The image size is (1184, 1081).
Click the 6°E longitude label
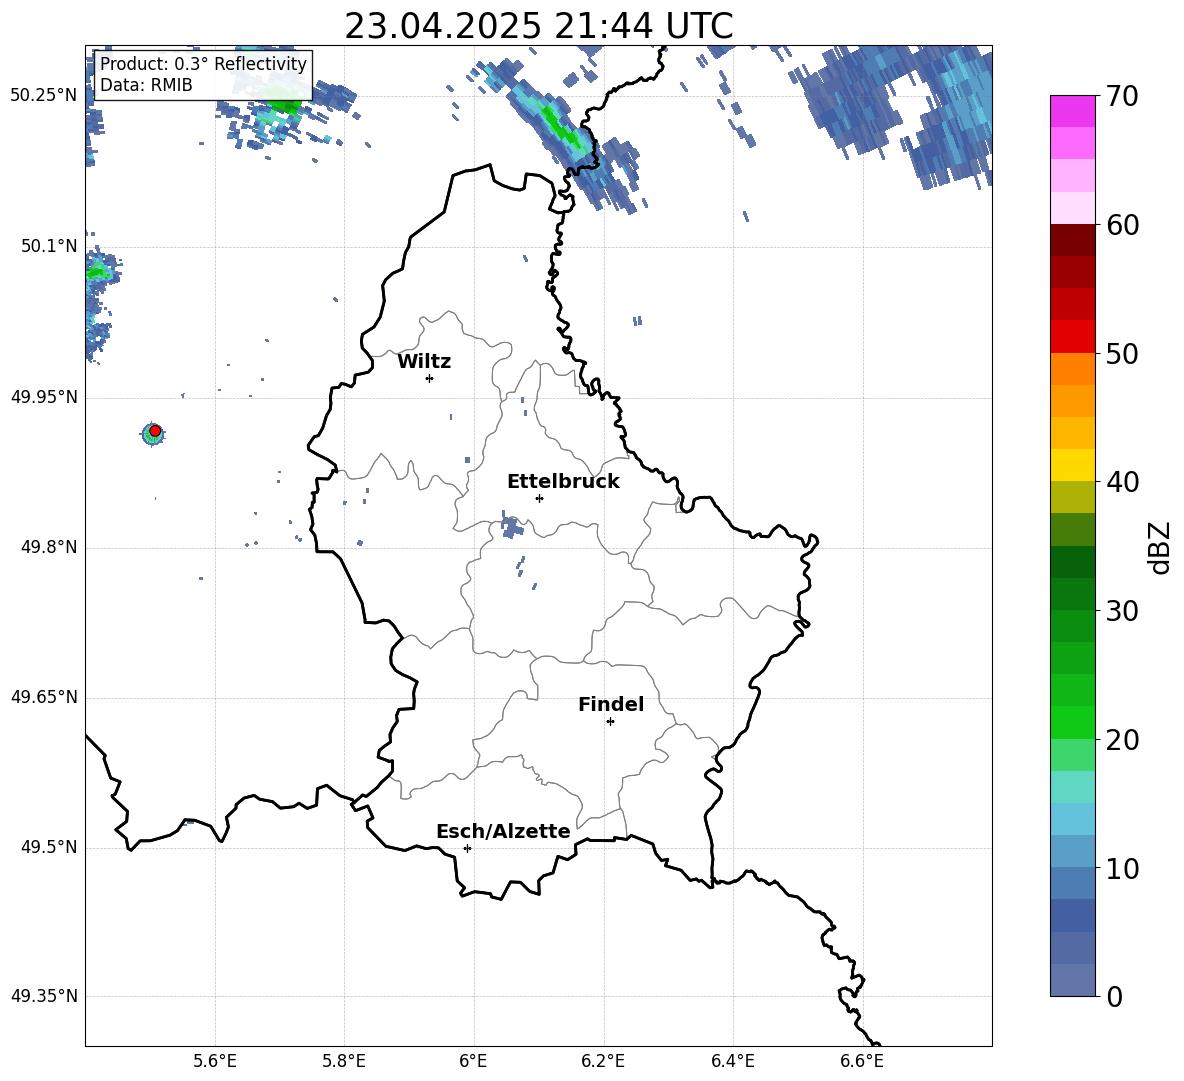[473, 1062]
